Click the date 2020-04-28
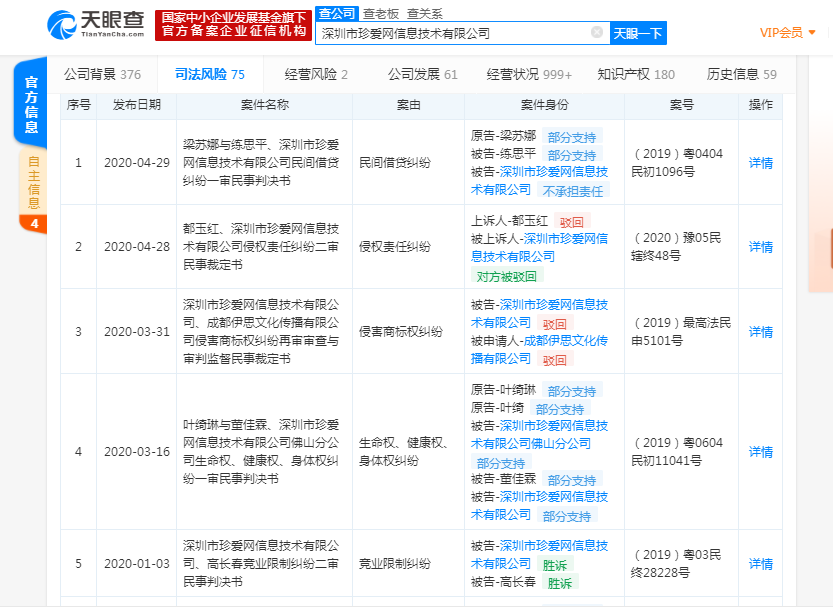 point(137,247)
